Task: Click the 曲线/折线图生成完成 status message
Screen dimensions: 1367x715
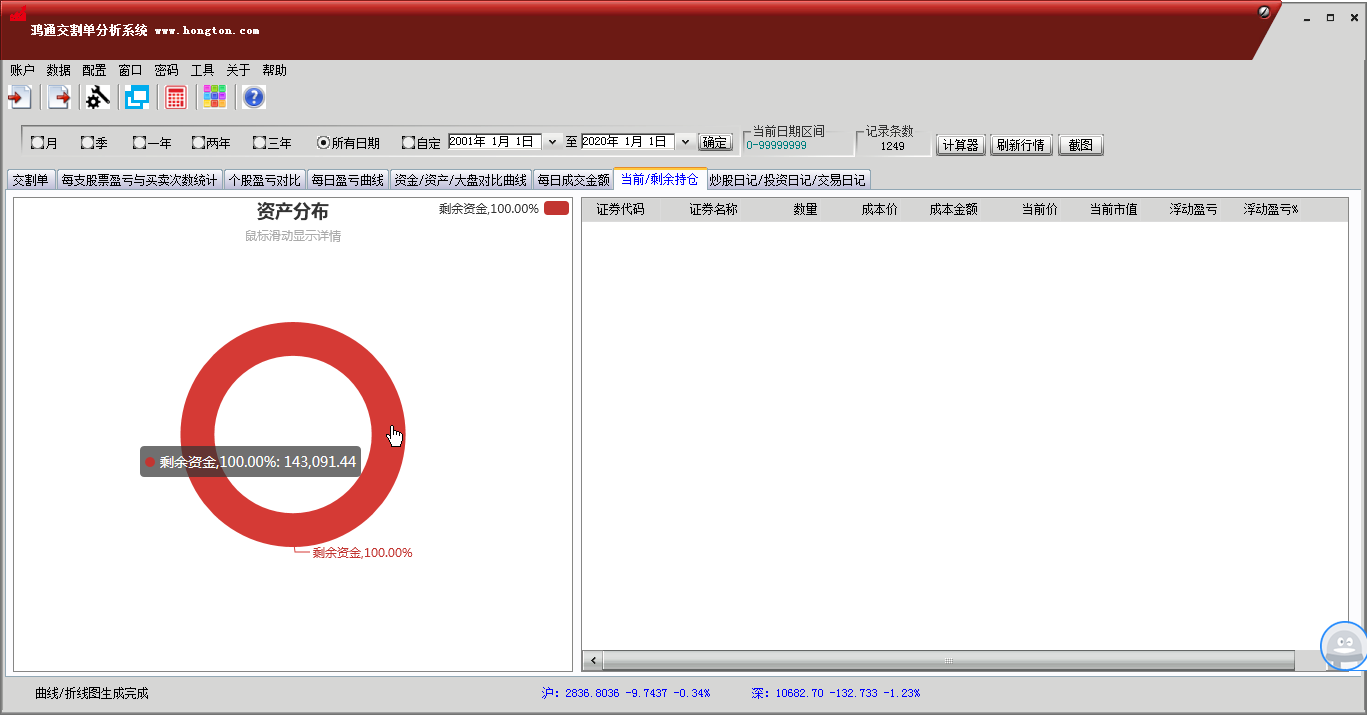Action: pos(91,693)
